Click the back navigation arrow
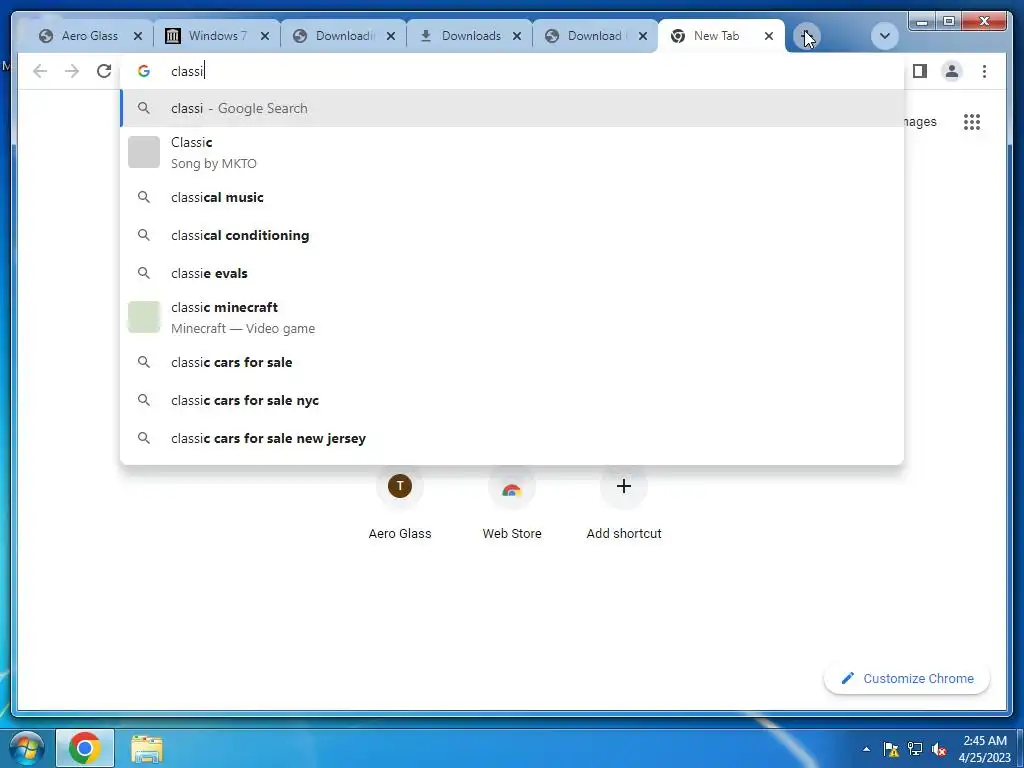 coord(40,71)
